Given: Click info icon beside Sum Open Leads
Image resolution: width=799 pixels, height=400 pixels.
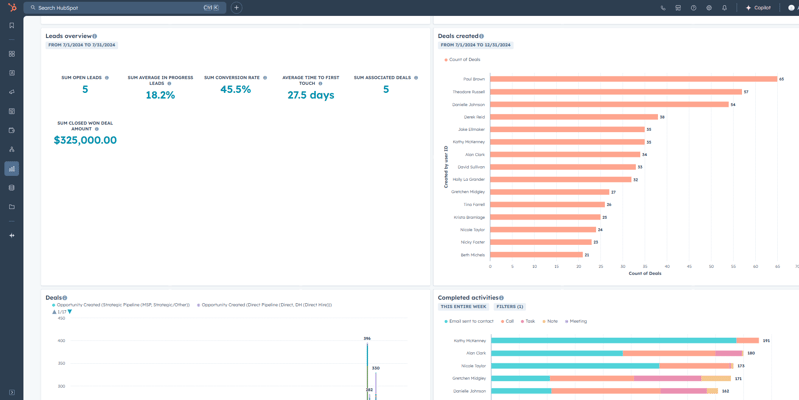Looking at the screenshot, I should 106,78.
